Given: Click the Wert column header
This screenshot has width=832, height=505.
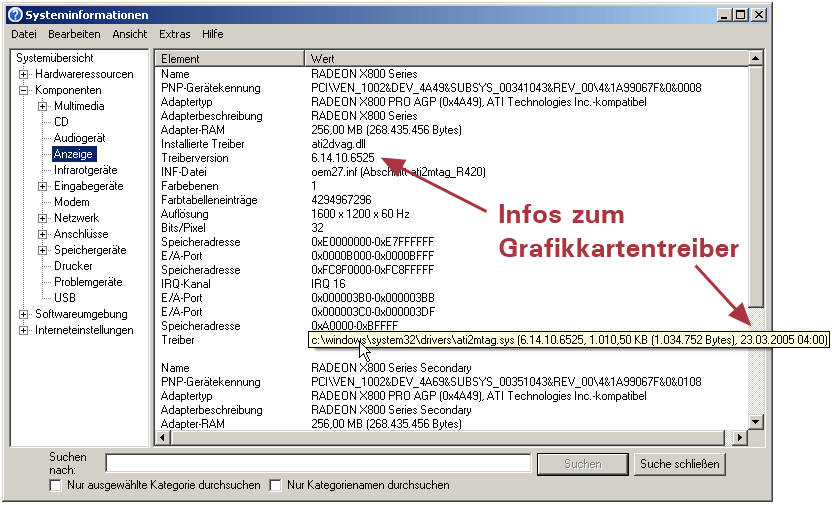Looking at the screenshot, I should tap(526, 58).
